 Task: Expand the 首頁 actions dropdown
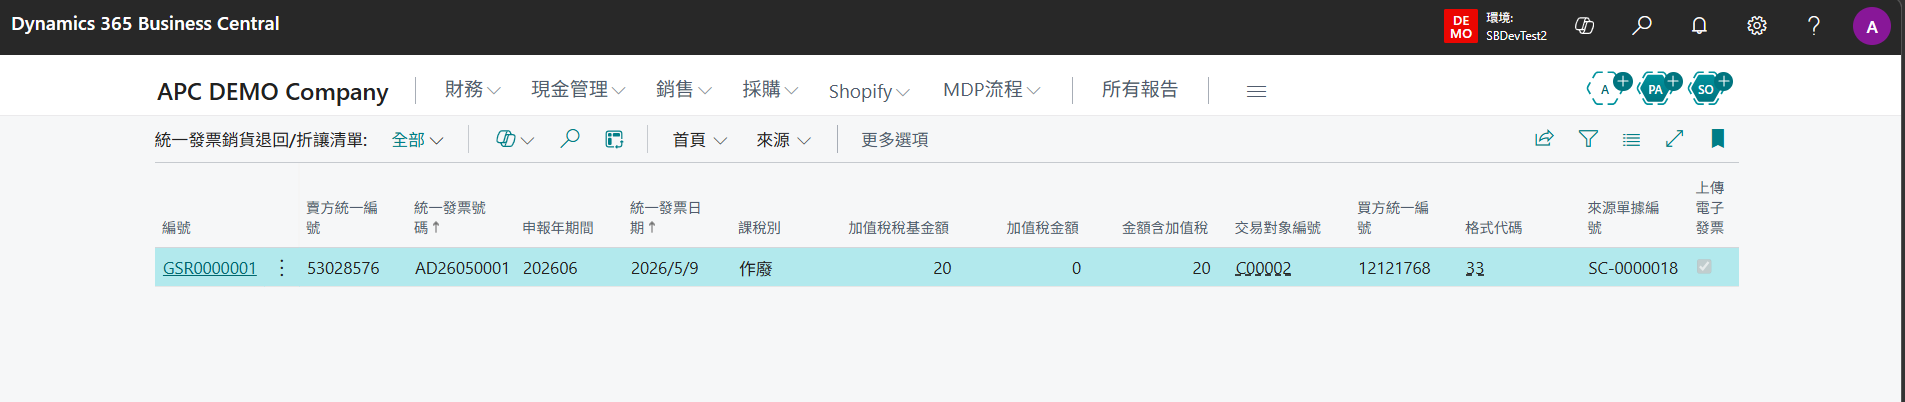coord(699,140)
